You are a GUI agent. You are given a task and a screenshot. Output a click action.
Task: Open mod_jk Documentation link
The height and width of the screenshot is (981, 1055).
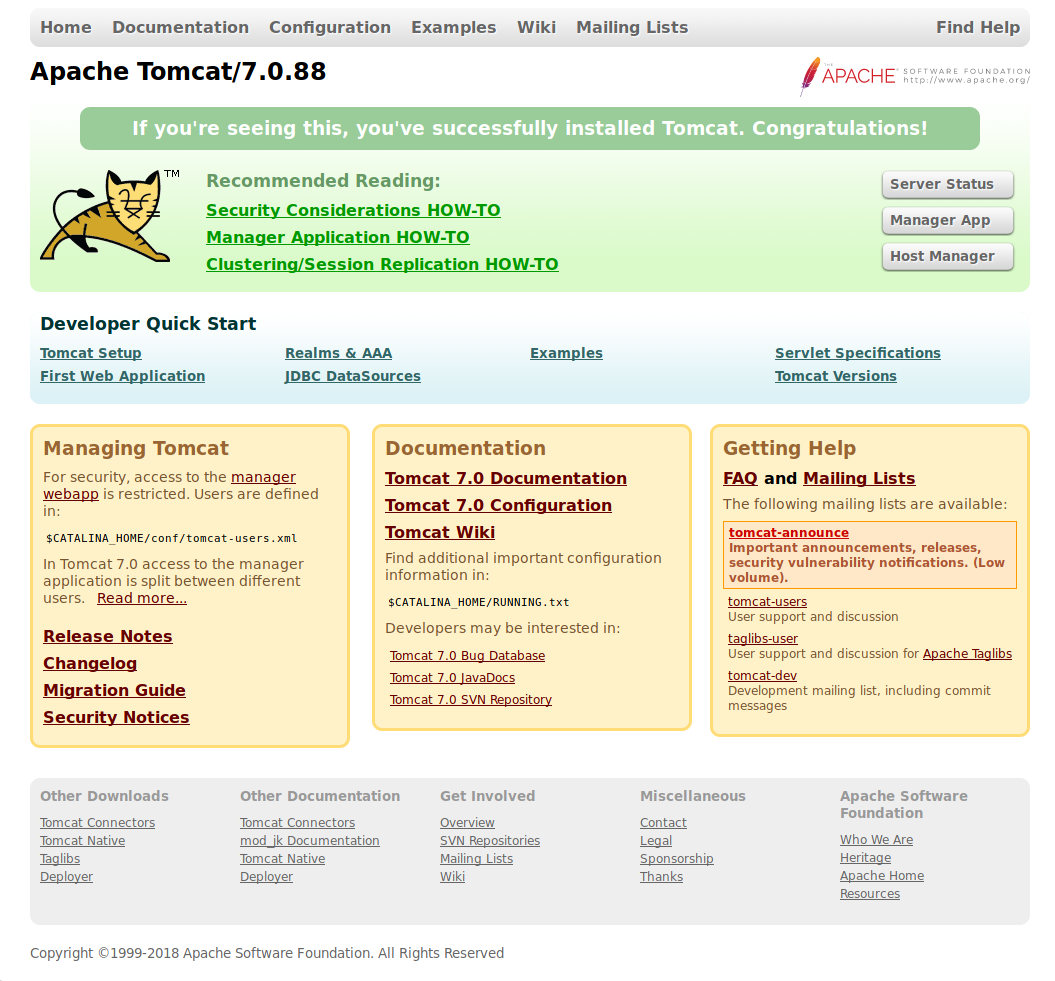coord(310,841)
